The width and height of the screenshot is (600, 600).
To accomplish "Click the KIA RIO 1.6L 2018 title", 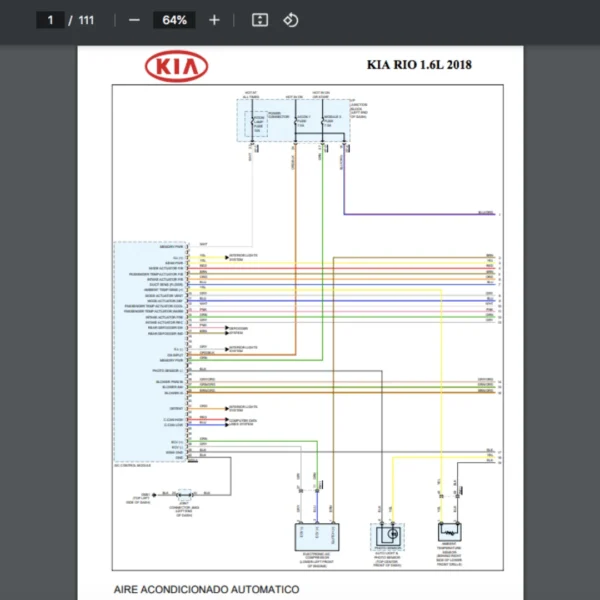I will 419,66.
